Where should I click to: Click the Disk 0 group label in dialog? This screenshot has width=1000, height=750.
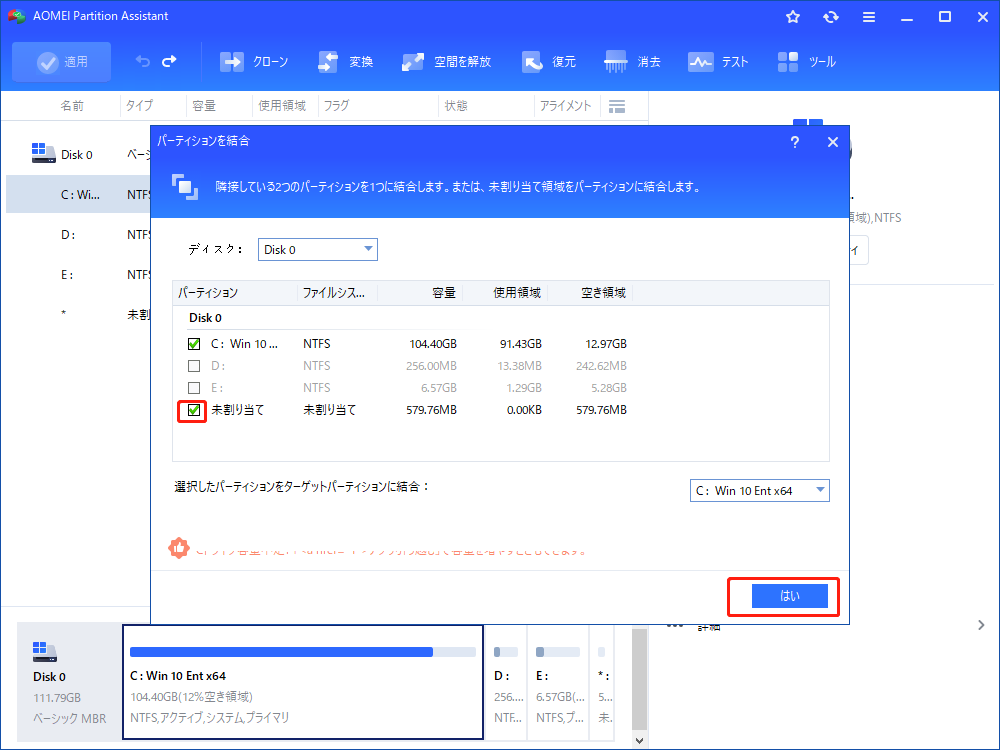coord(205,318)
